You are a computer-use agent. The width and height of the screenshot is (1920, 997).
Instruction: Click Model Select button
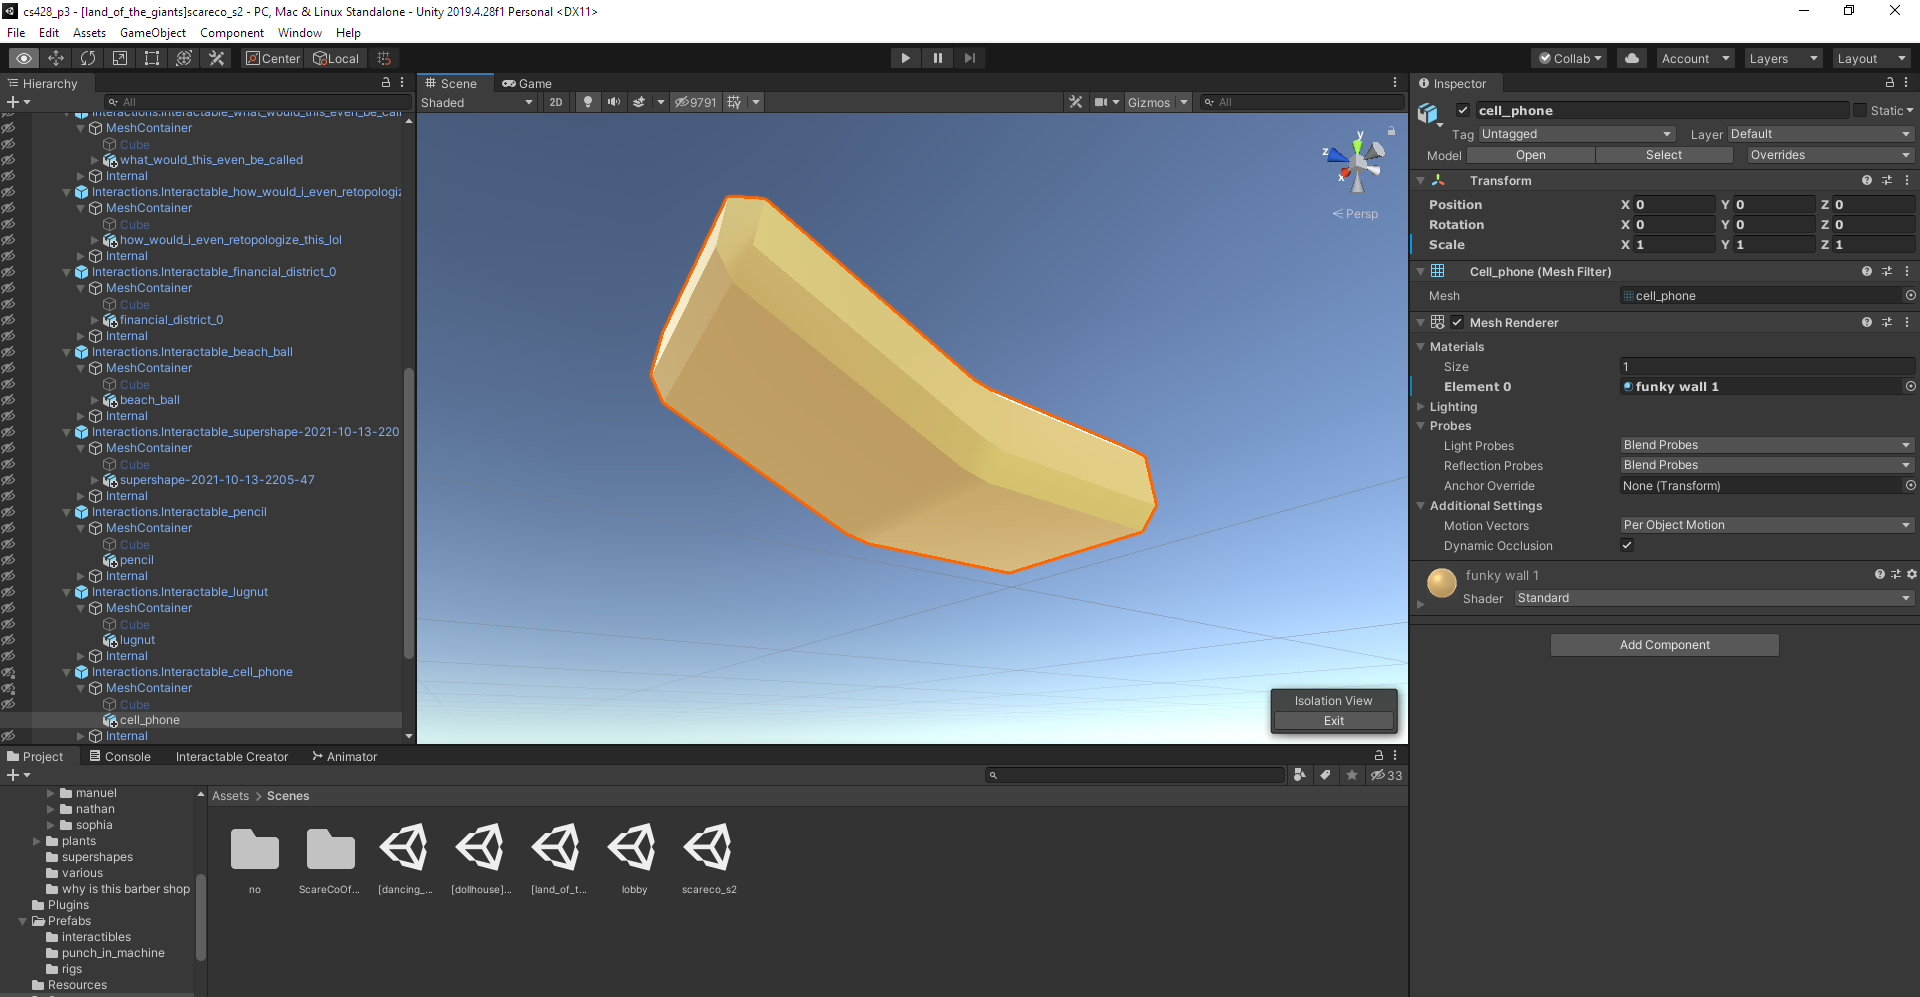click(1664, 155)
